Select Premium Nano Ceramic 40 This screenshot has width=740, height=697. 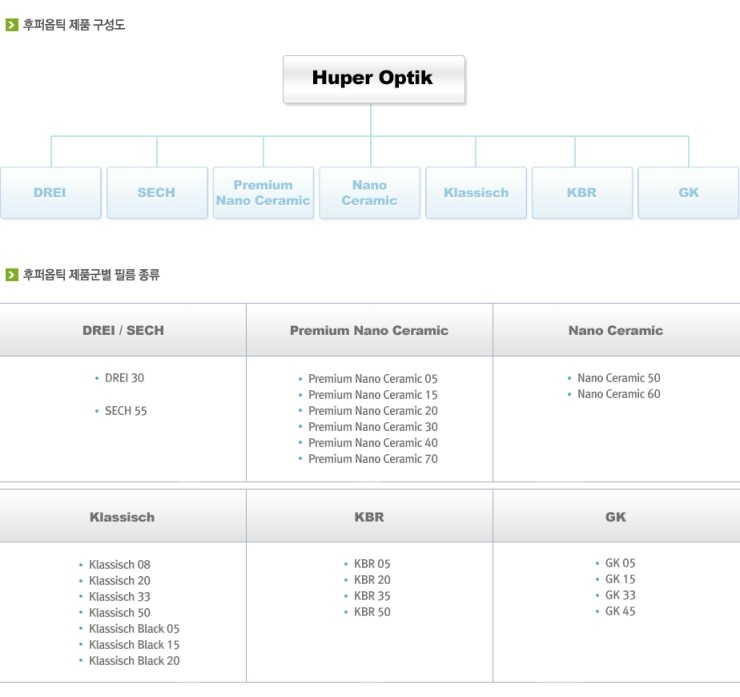click(x=373, y=443)
